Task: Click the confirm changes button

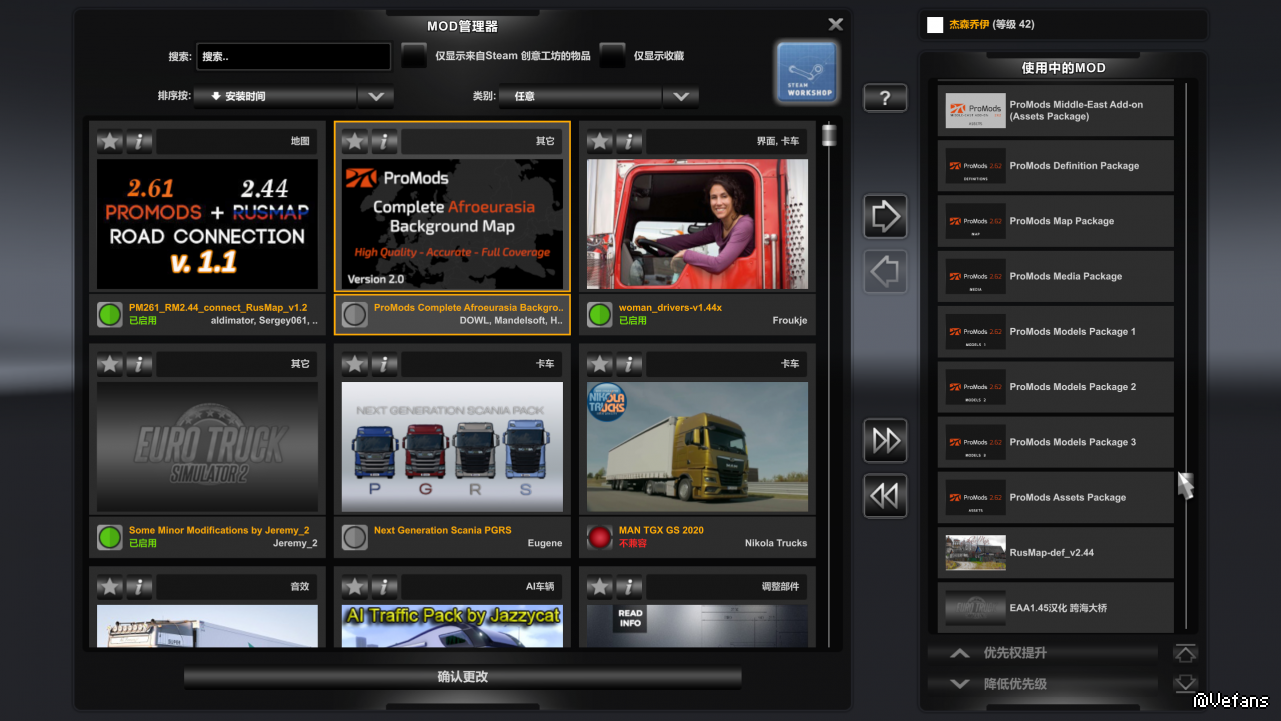Action: tap(462, 677)
